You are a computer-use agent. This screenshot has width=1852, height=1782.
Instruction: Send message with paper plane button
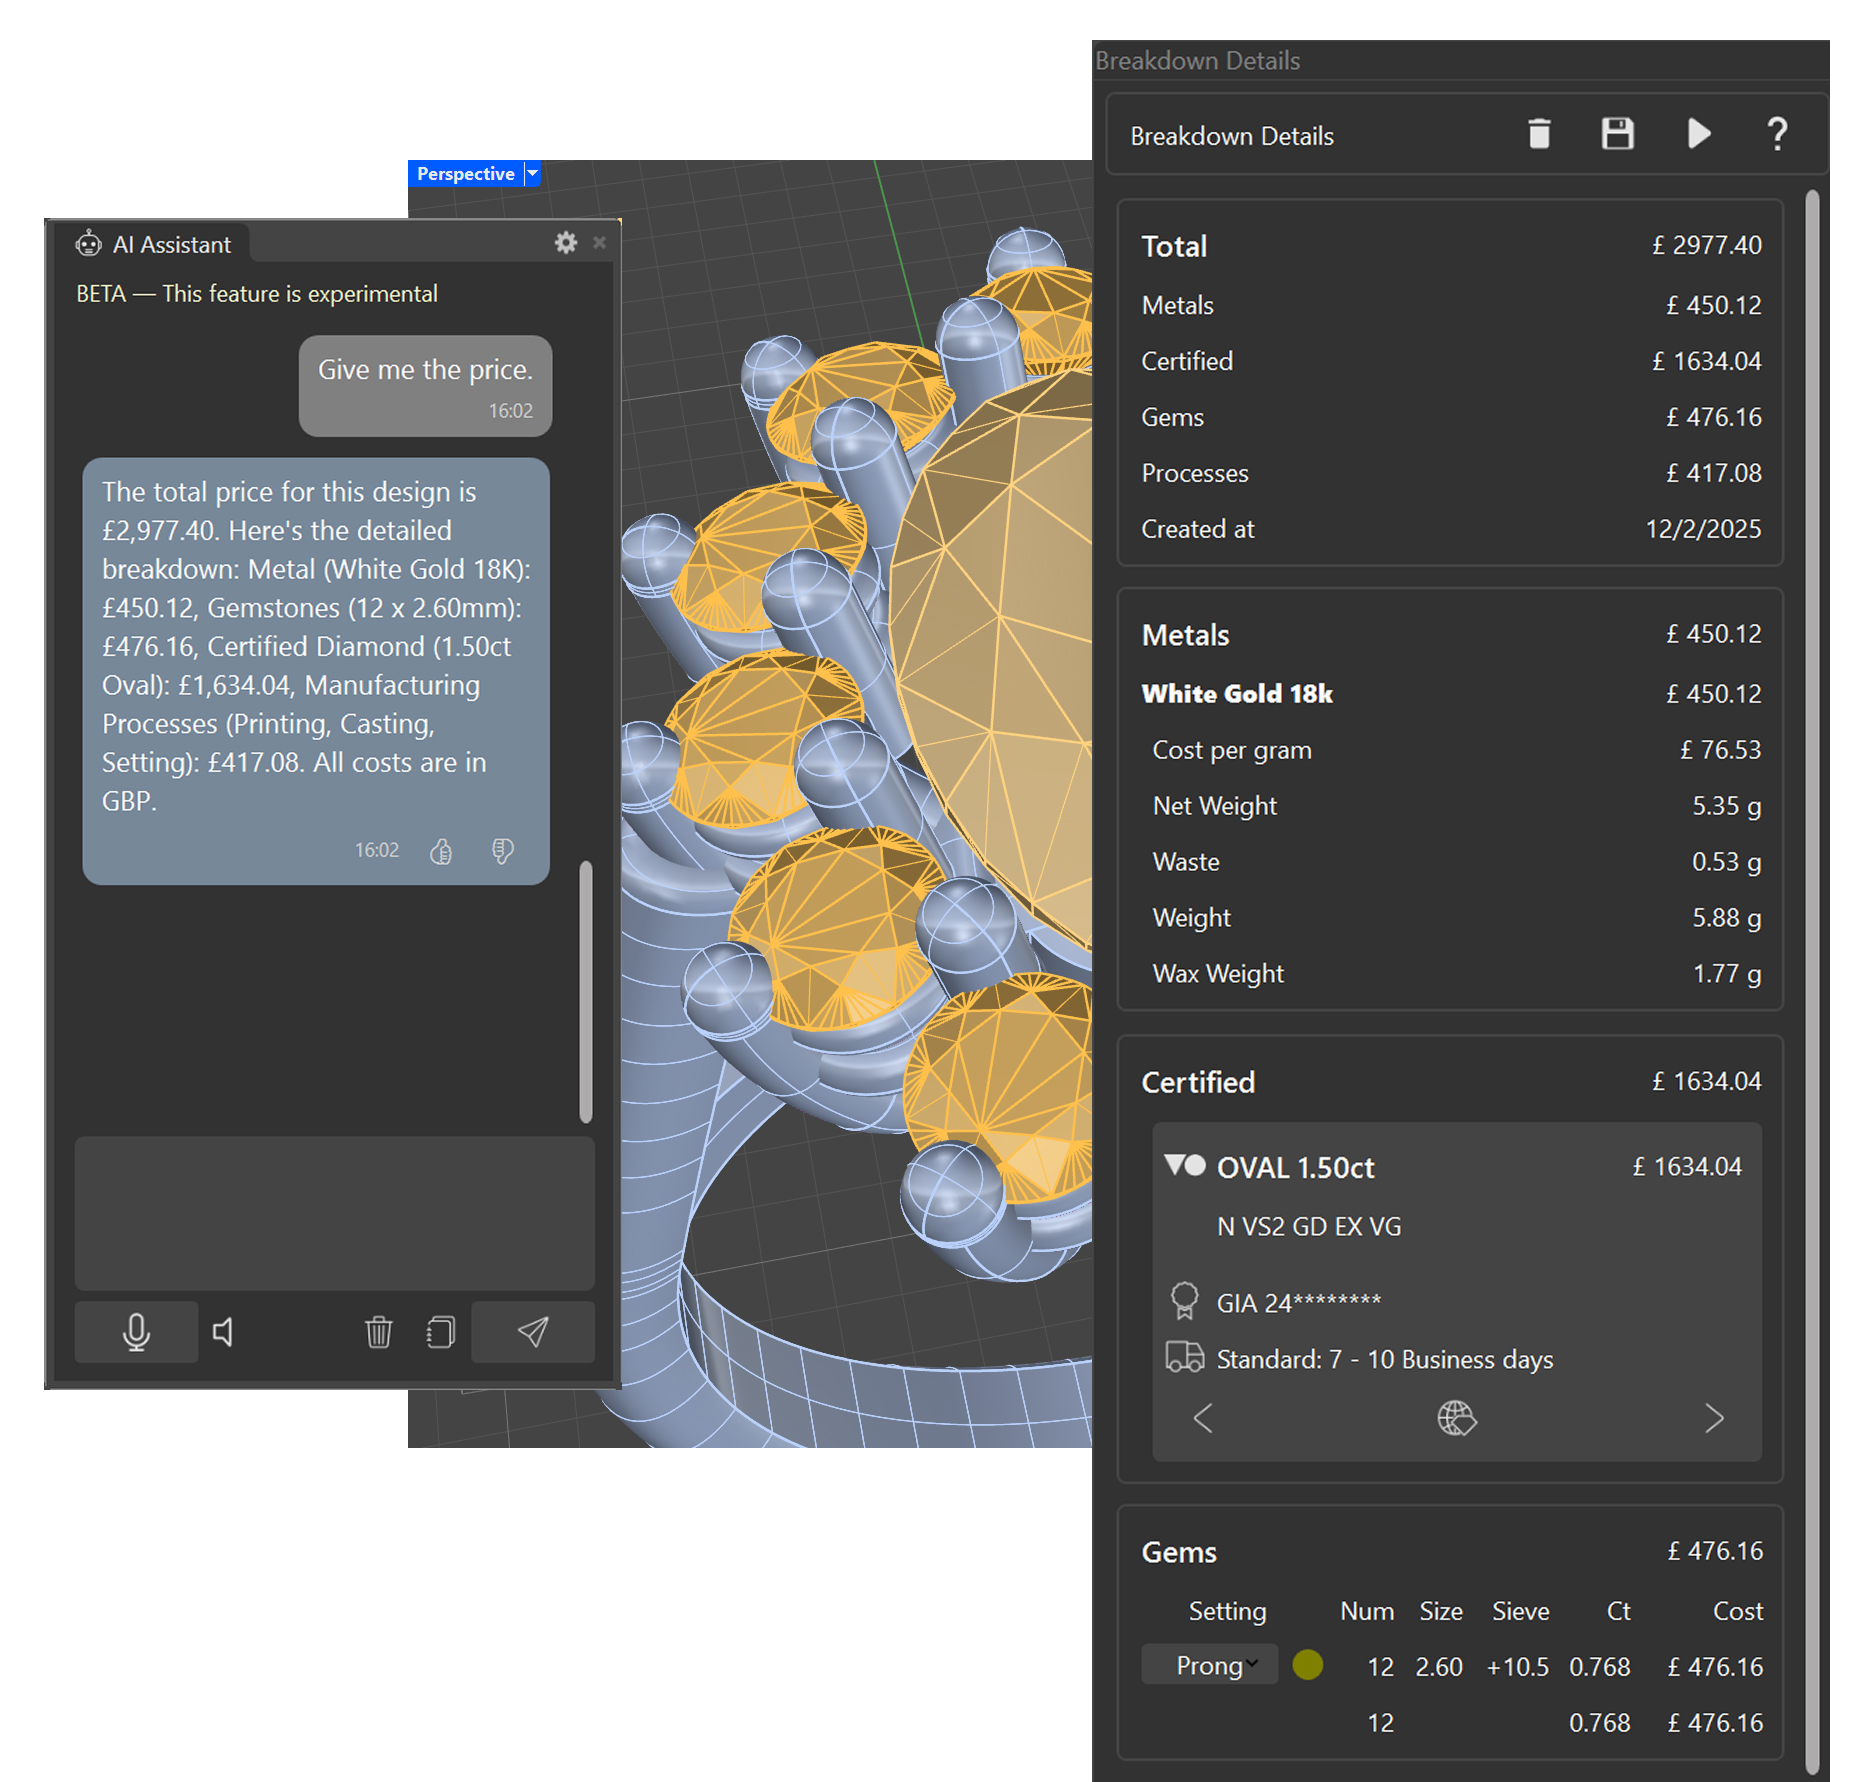(532, 1331)
